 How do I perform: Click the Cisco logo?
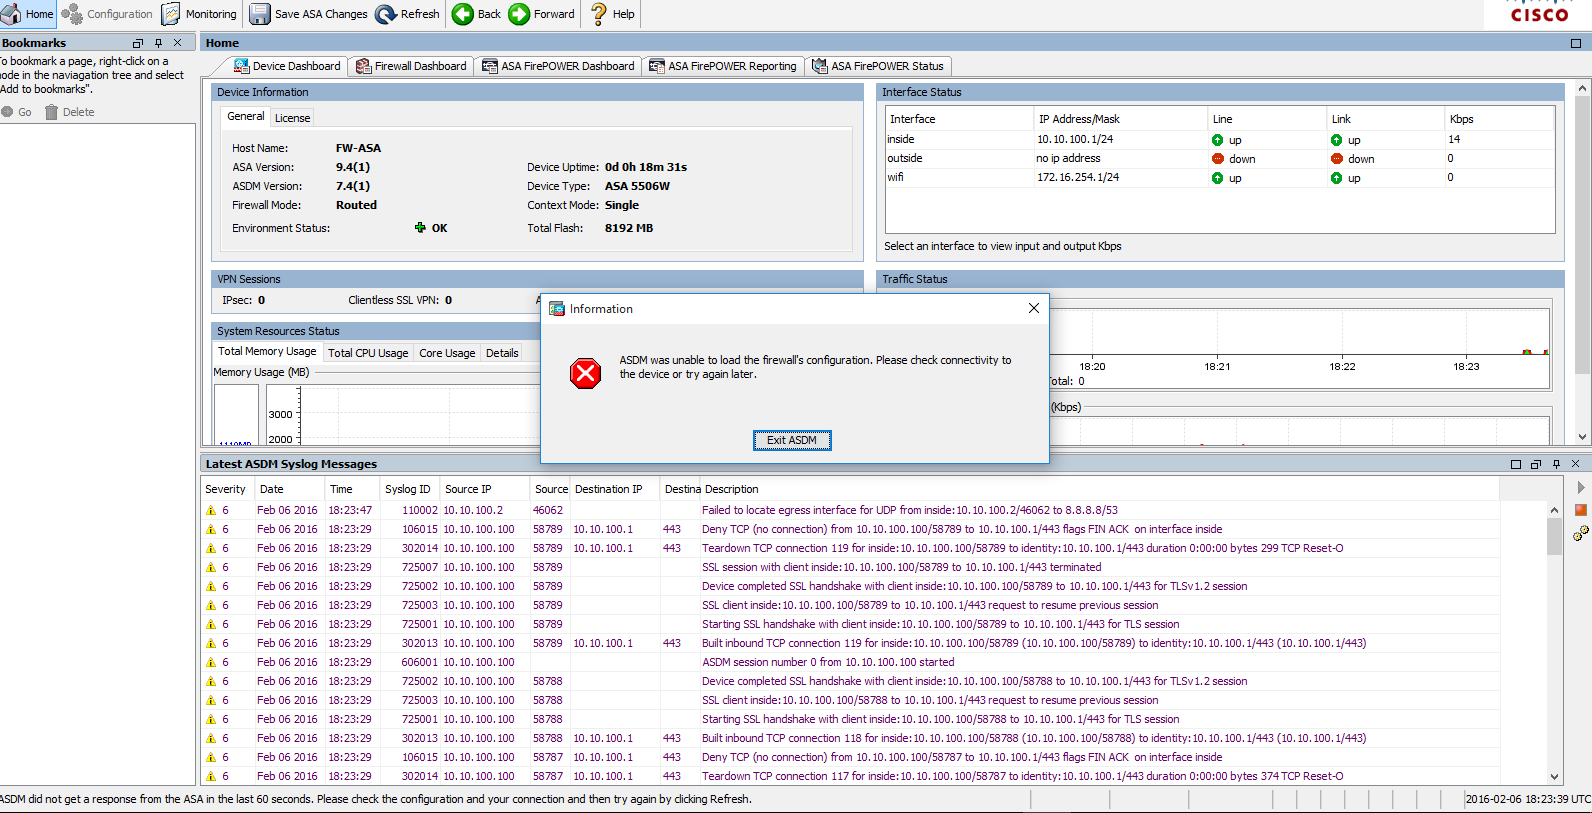coord(1539,12)
